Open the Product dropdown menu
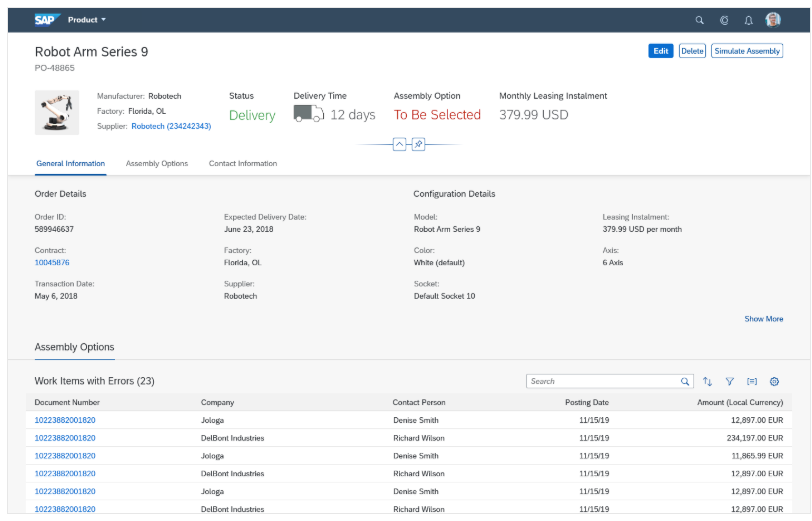This screenshot has height=521, width=812. point(86,20)
